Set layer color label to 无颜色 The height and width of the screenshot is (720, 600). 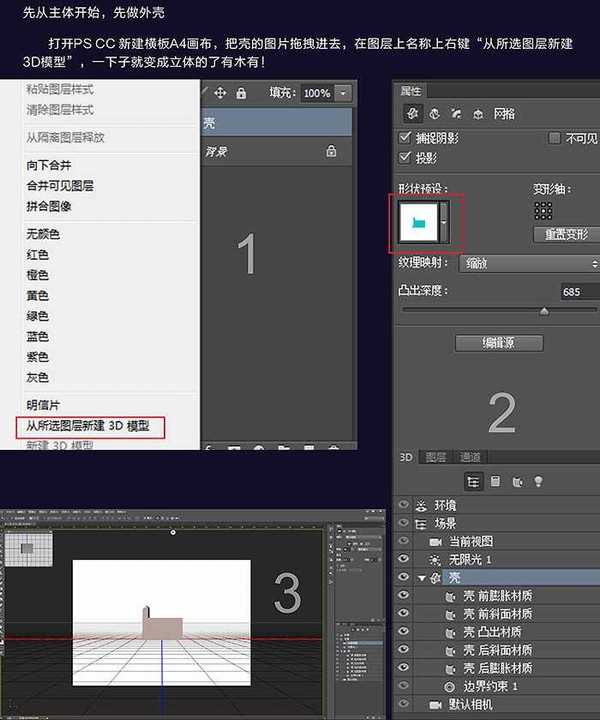point(43,234)
